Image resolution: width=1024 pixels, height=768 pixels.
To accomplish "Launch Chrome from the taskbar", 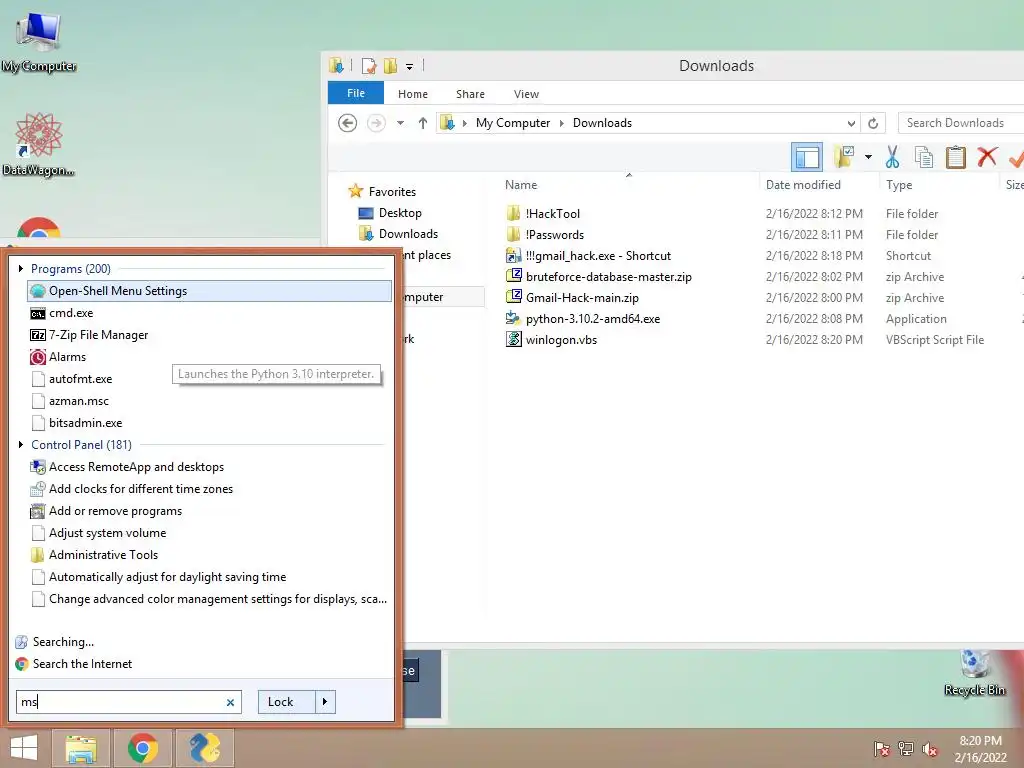I will (x=143, y=748).
